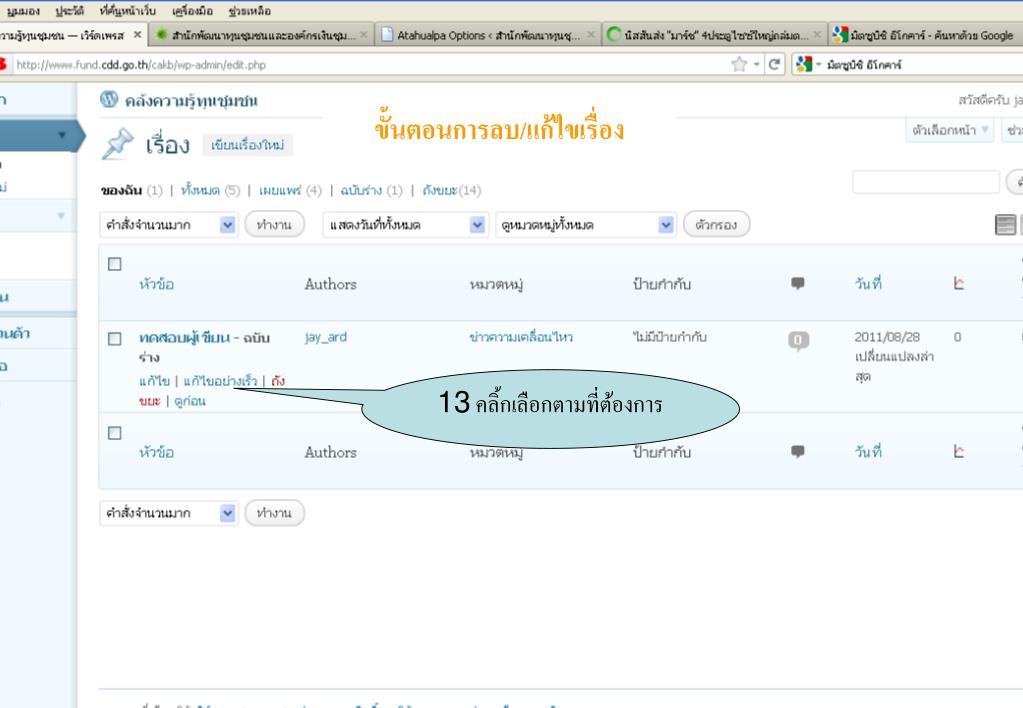Open bottom bulk actions คำสั่งจำนวนมาก dropdown

169,513
